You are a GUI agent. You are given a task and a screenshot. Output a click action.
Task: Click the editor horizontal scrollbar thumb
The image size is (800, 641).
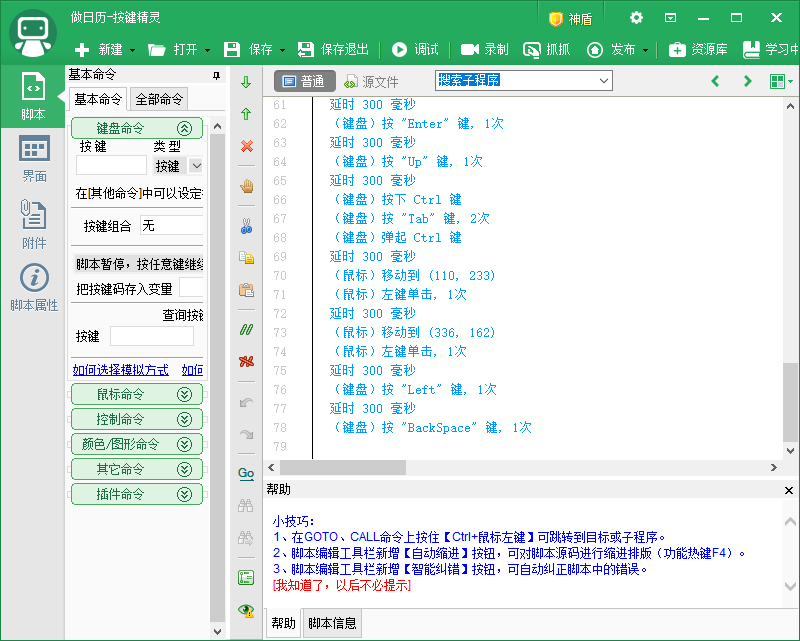click(343, 467)
